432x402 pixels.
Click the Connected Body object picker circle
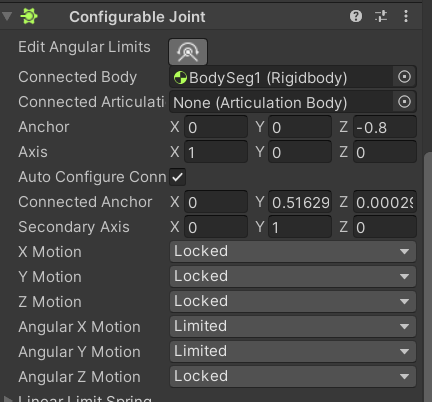[404, 77]
